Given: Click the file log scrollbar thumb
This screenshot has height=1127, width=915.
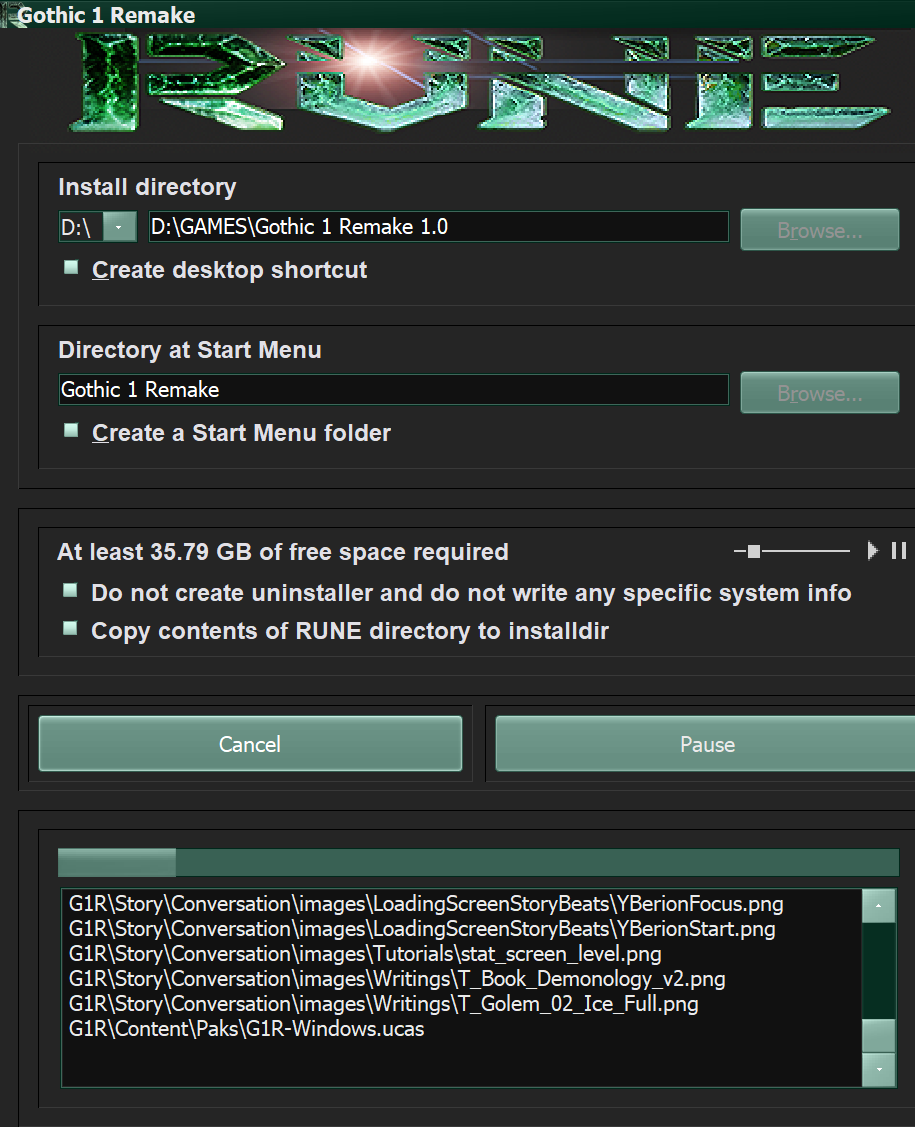Looking at the screenshot, I should coord(878,1036).
